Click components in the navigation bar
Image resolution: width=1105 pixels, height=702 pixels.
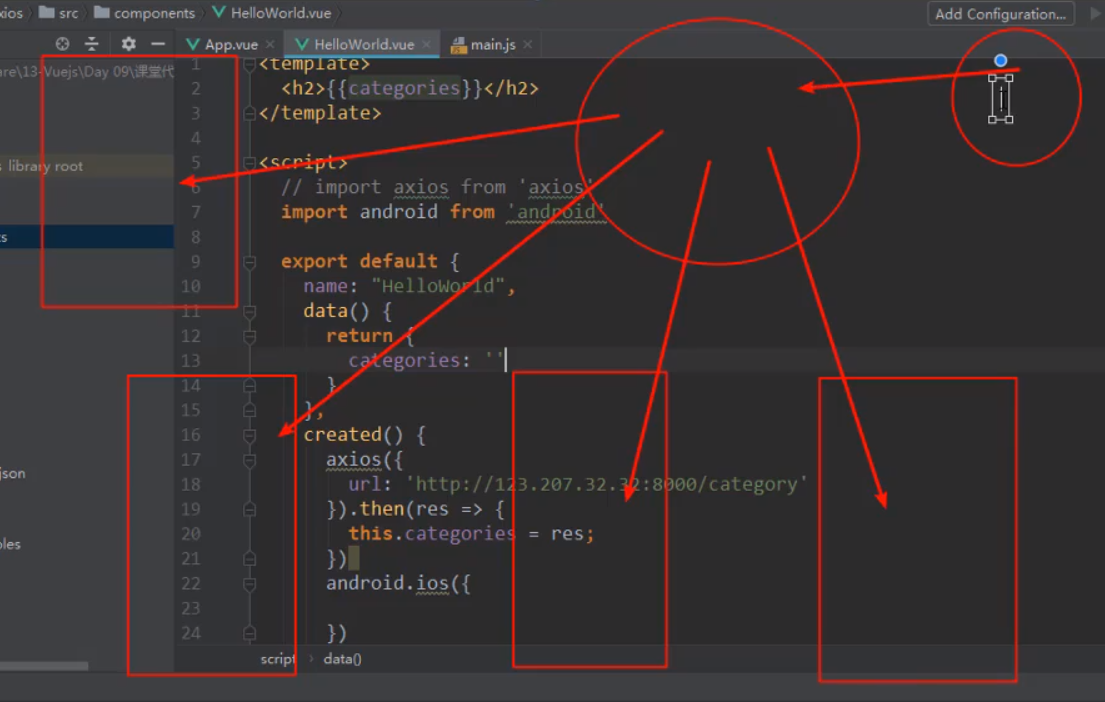coord(154,13)
